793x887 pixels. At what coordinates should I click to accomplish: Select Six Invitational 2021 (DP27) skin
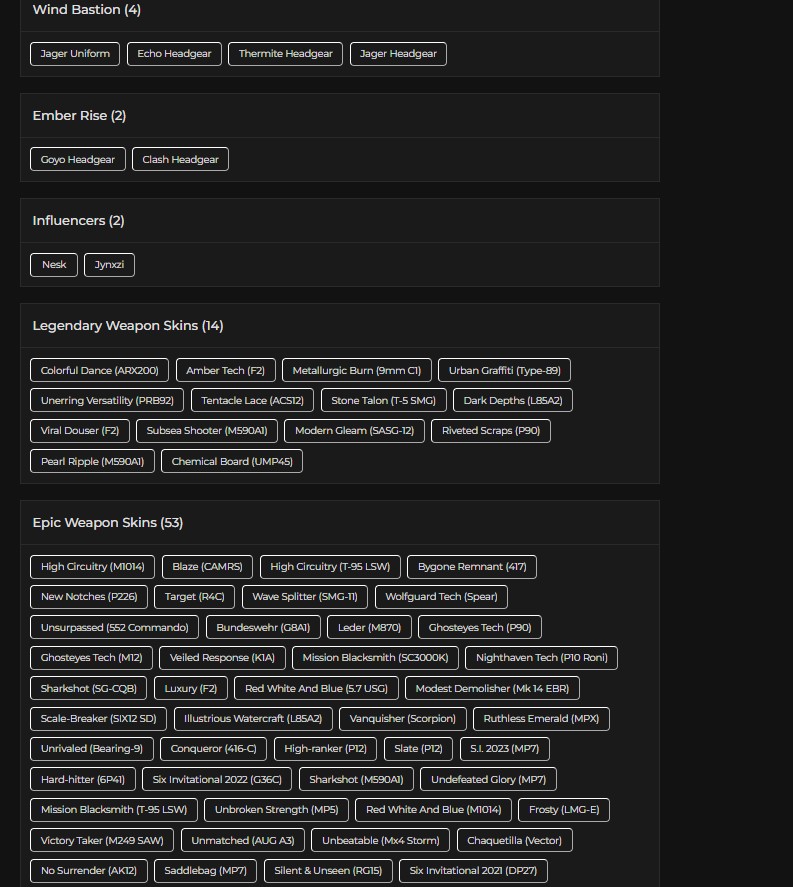pyautogui.click(x=473, y=871)
